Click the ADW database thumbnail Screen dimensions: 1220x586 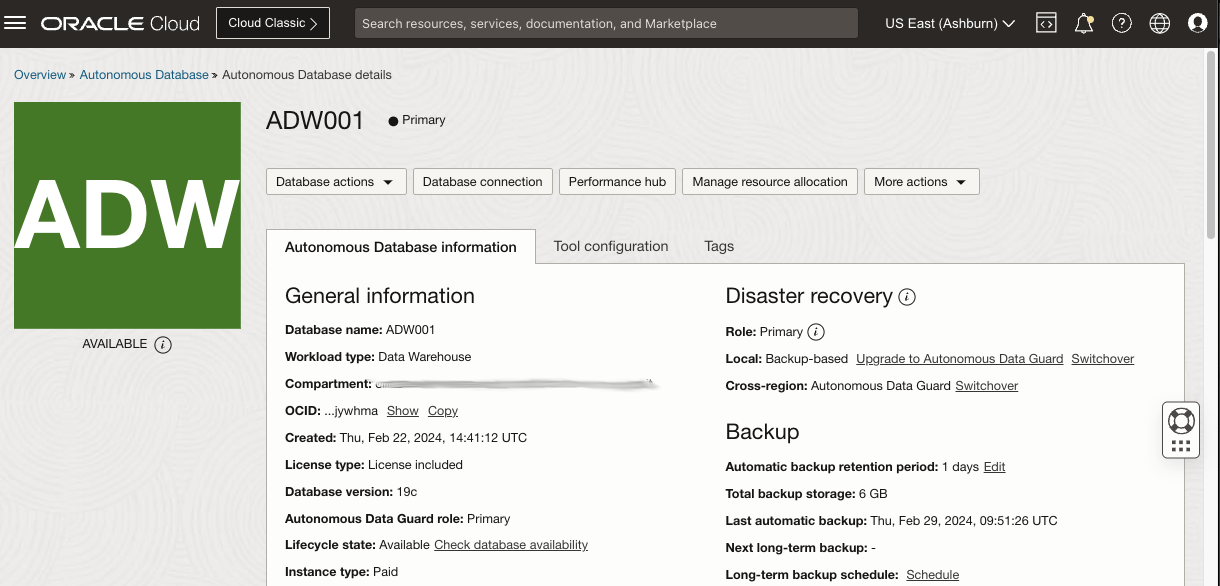pos(127,215)
